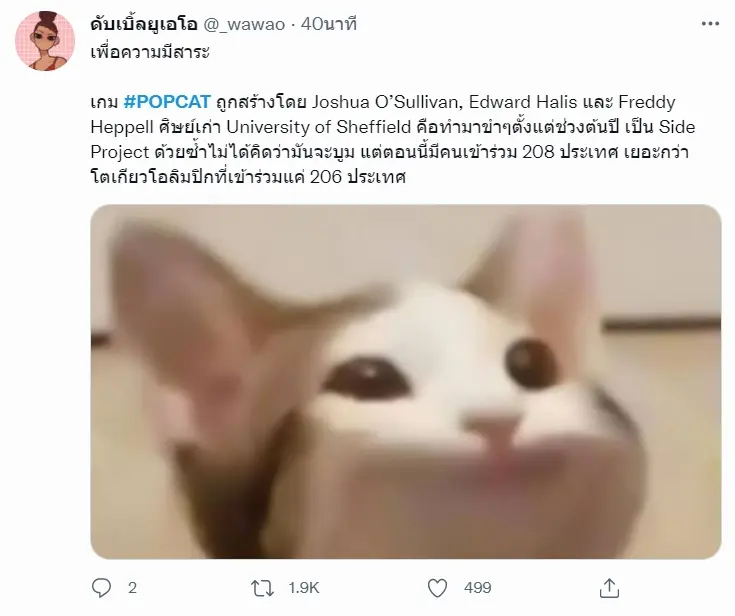
Task: Open profile via display name ดับเบิ้ลยูเอโอ
Action: point(144,24)
